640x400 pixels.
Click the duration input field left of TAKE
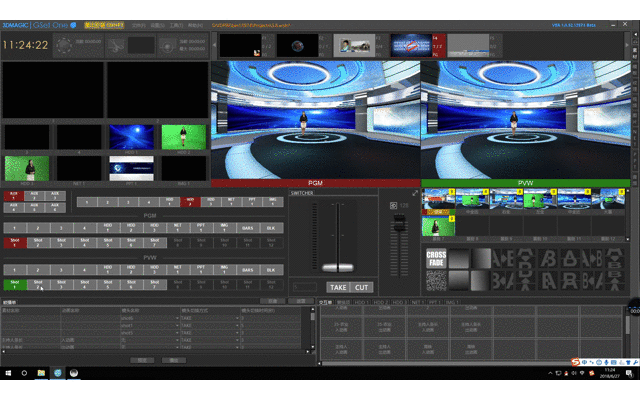point(304,287)
